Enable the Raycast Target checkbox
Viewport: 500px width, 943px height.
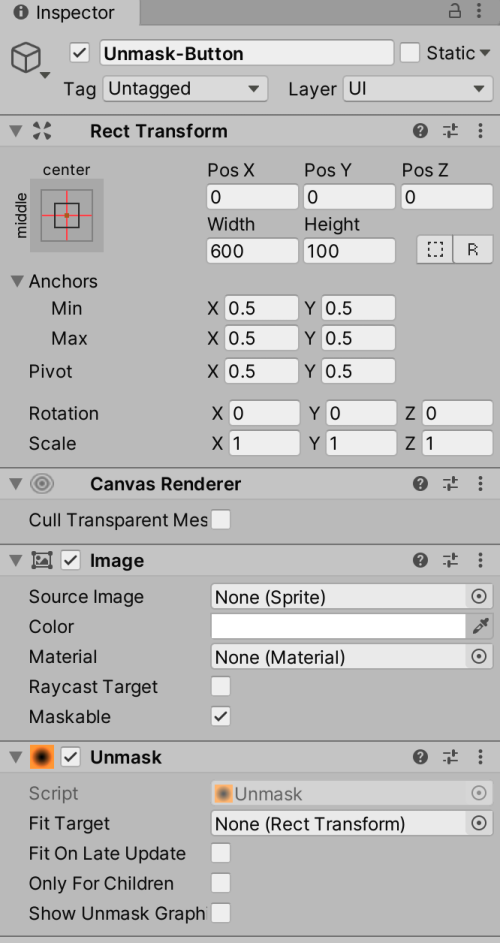[221, 686]
